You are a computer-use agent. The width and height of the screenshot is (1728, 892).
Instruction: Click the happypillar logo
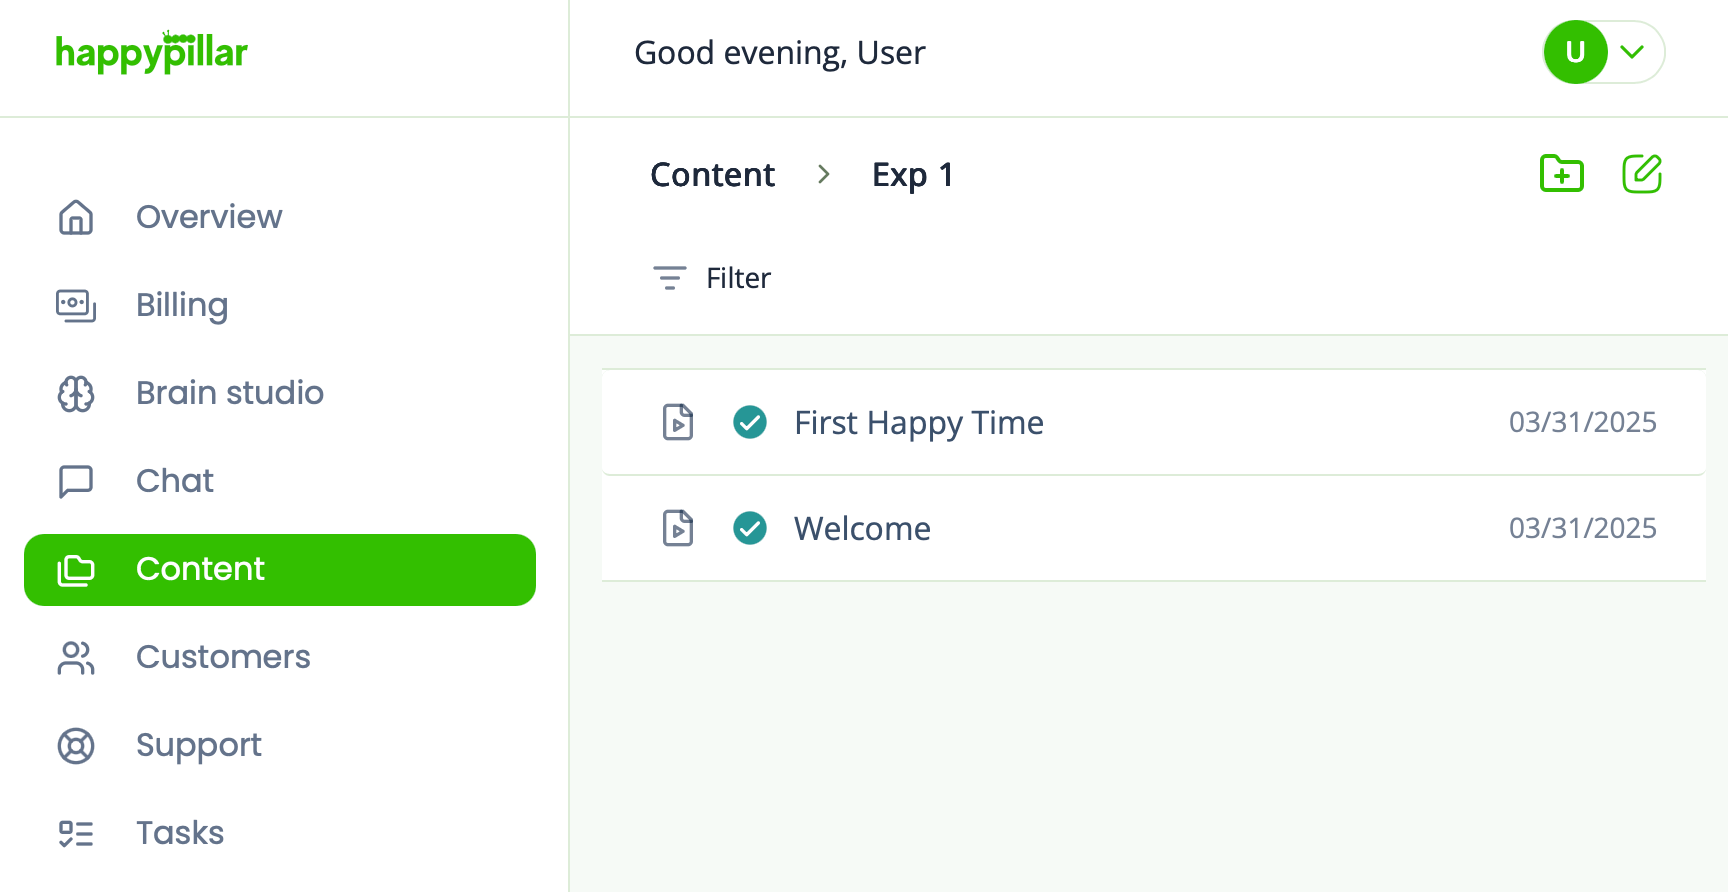tap(151, 52)
